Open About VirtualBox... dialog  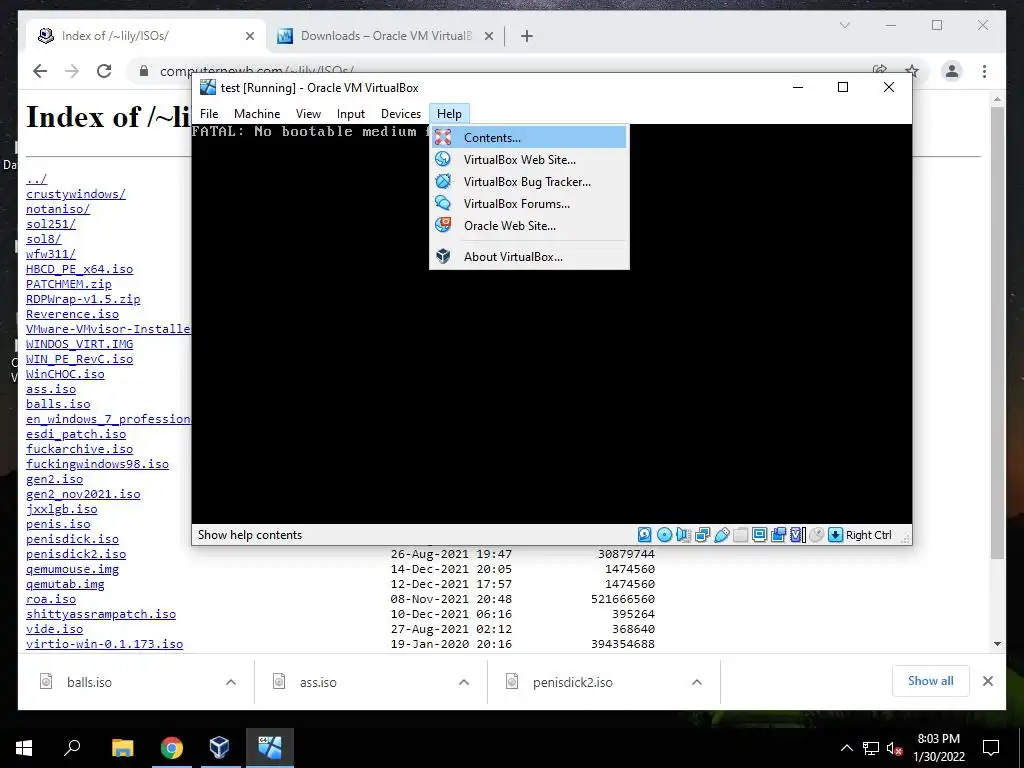coord(529,257)
